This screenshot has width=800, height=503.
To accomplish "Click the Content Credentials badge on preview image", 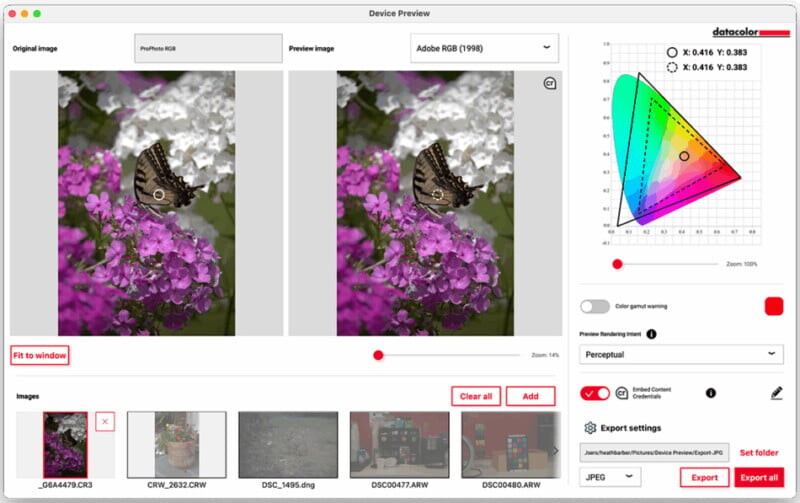I will tap(549, 84).
